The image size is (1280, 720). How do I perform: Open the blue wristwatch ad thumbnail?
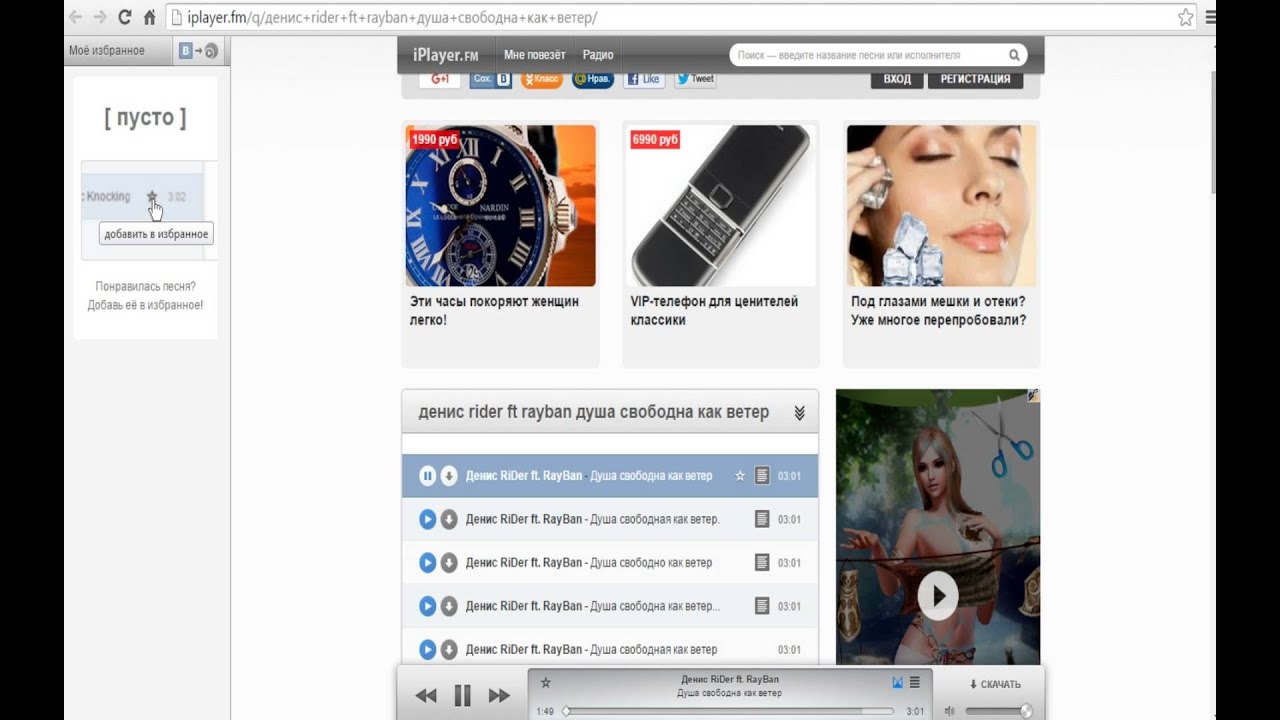(500, 206)
